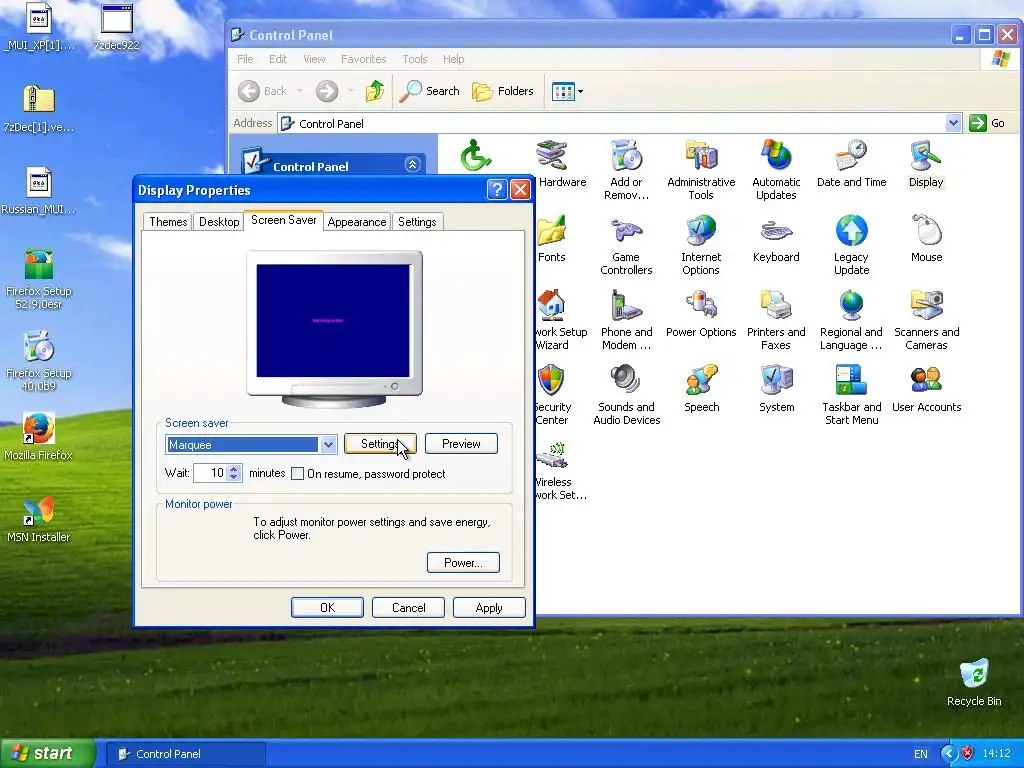Image resolution: width=1024 pixels, height=768 pixels.
Task: Click the Wait minutes spinner arrows
Action: (234, 473)
